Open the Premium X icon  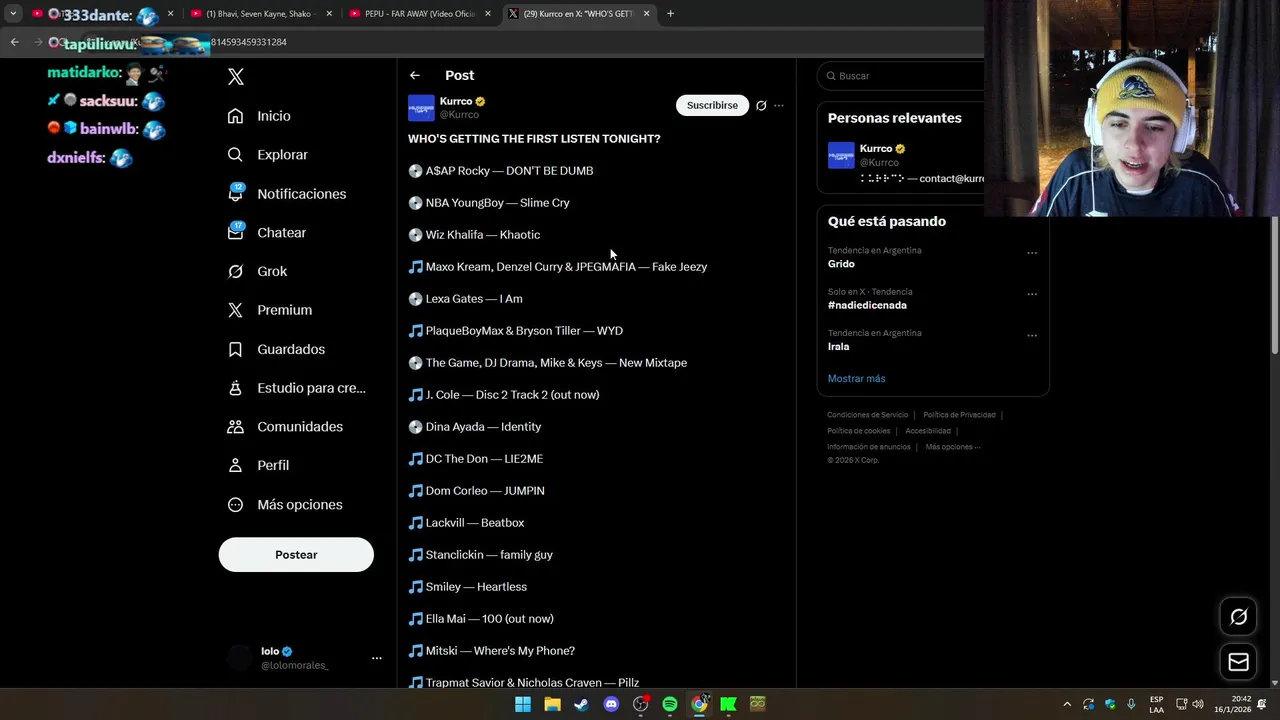coord(235,310)
